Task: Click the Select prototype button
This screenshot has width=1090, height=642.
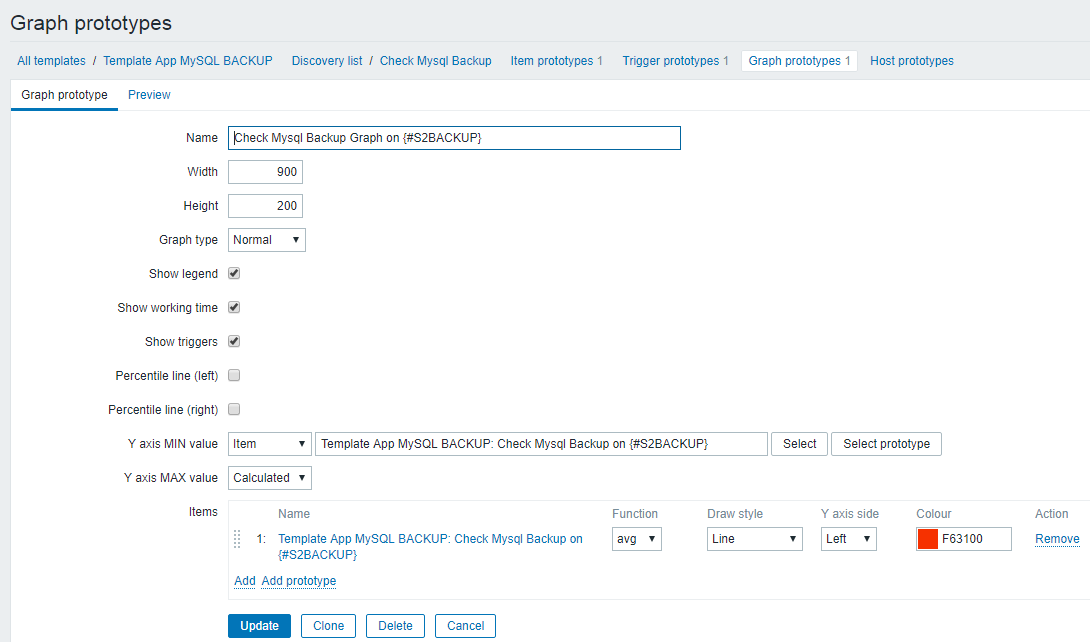Action: tap(886, 444)
